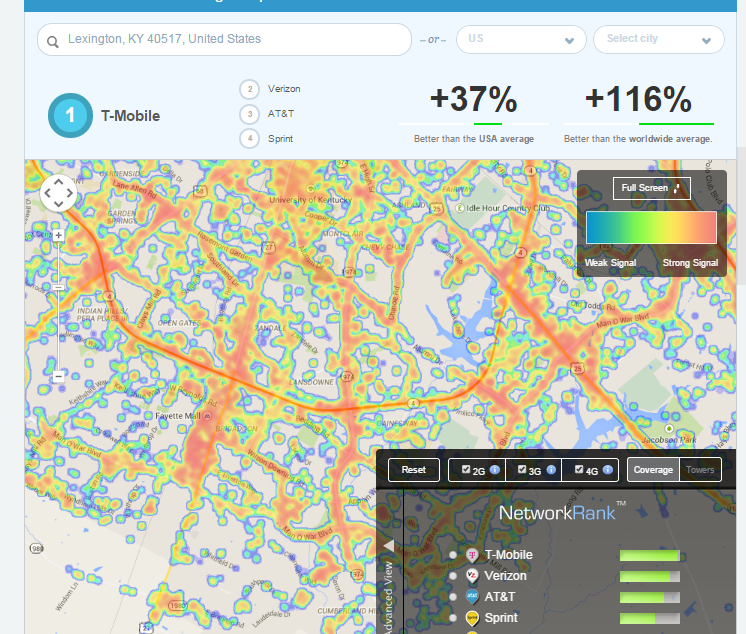
Task: Click Verizon's NetworkRank rating bar
Action: (650, 576)
